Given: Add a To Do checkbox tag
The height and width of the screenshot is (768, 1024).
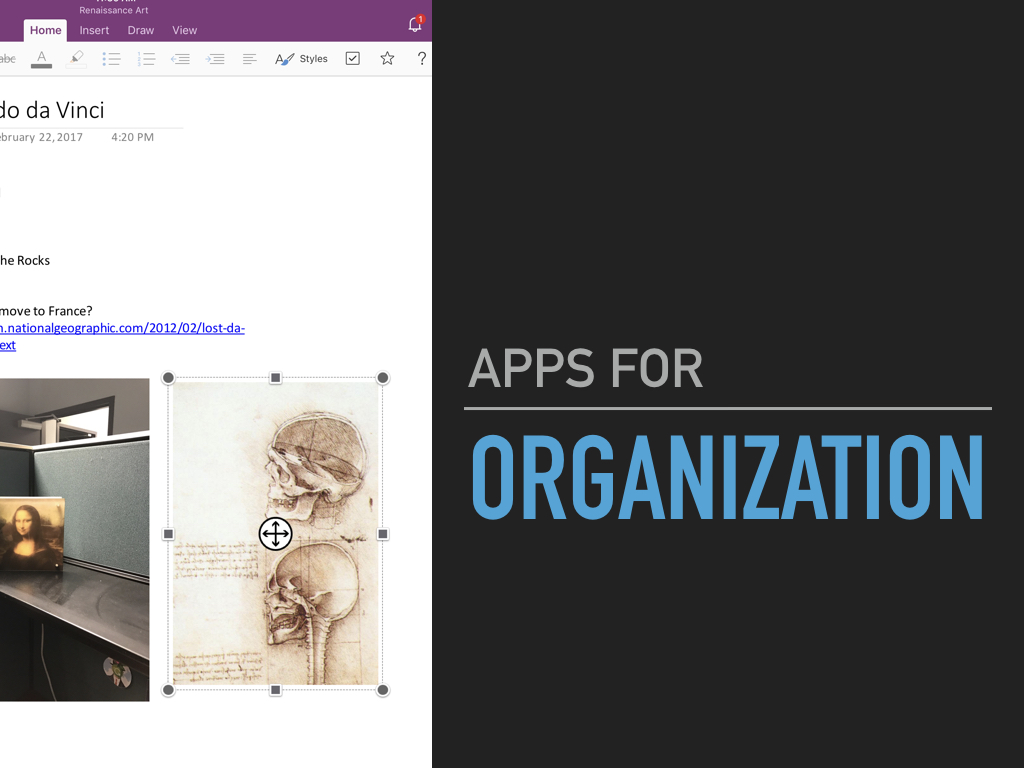Looking at the screenshot, I should (353, 58).
